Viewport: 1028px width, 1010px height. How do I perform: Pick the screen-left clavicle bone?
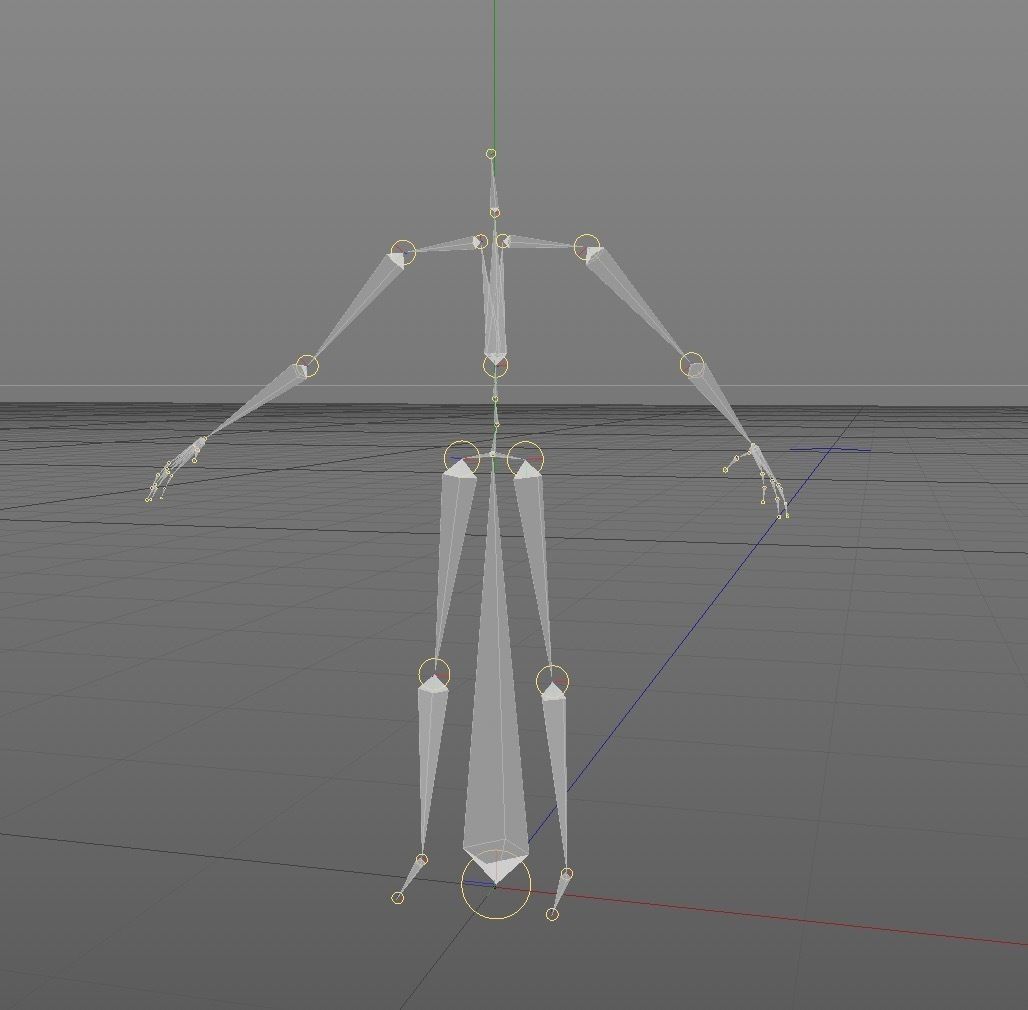(445, 246)
